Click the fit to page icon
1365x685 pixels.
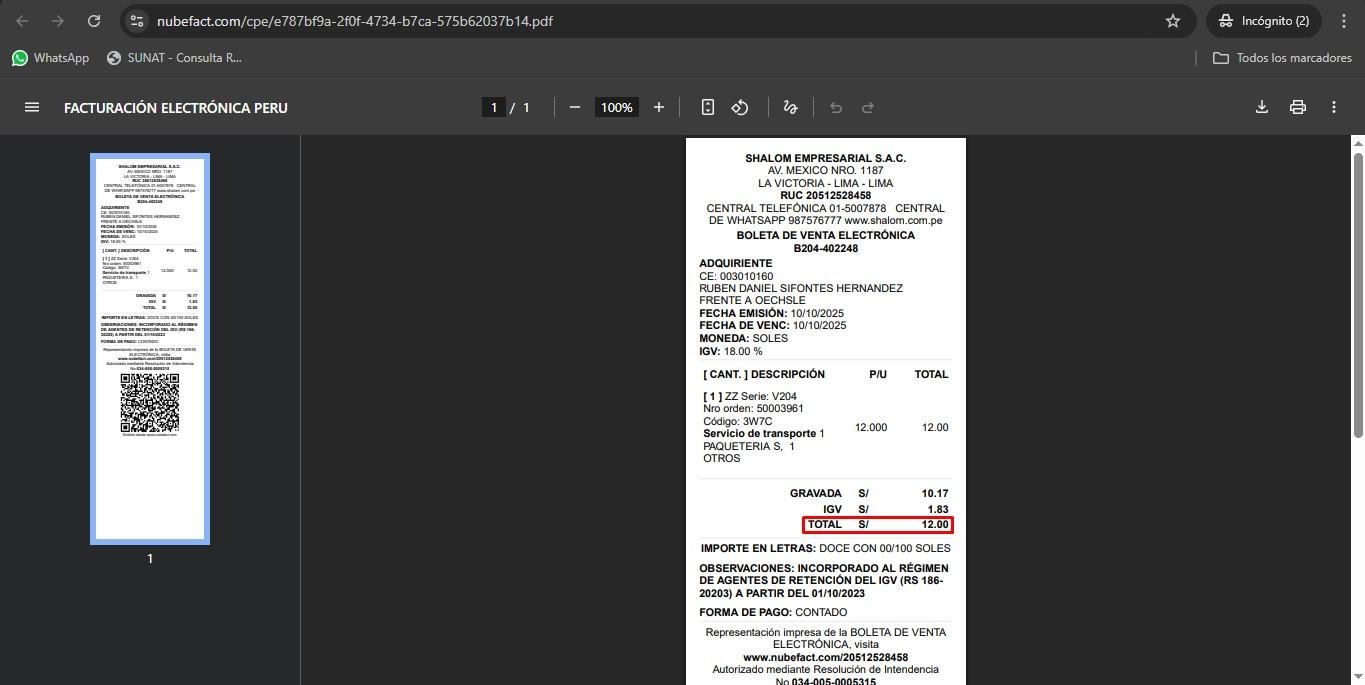point(708,107)
